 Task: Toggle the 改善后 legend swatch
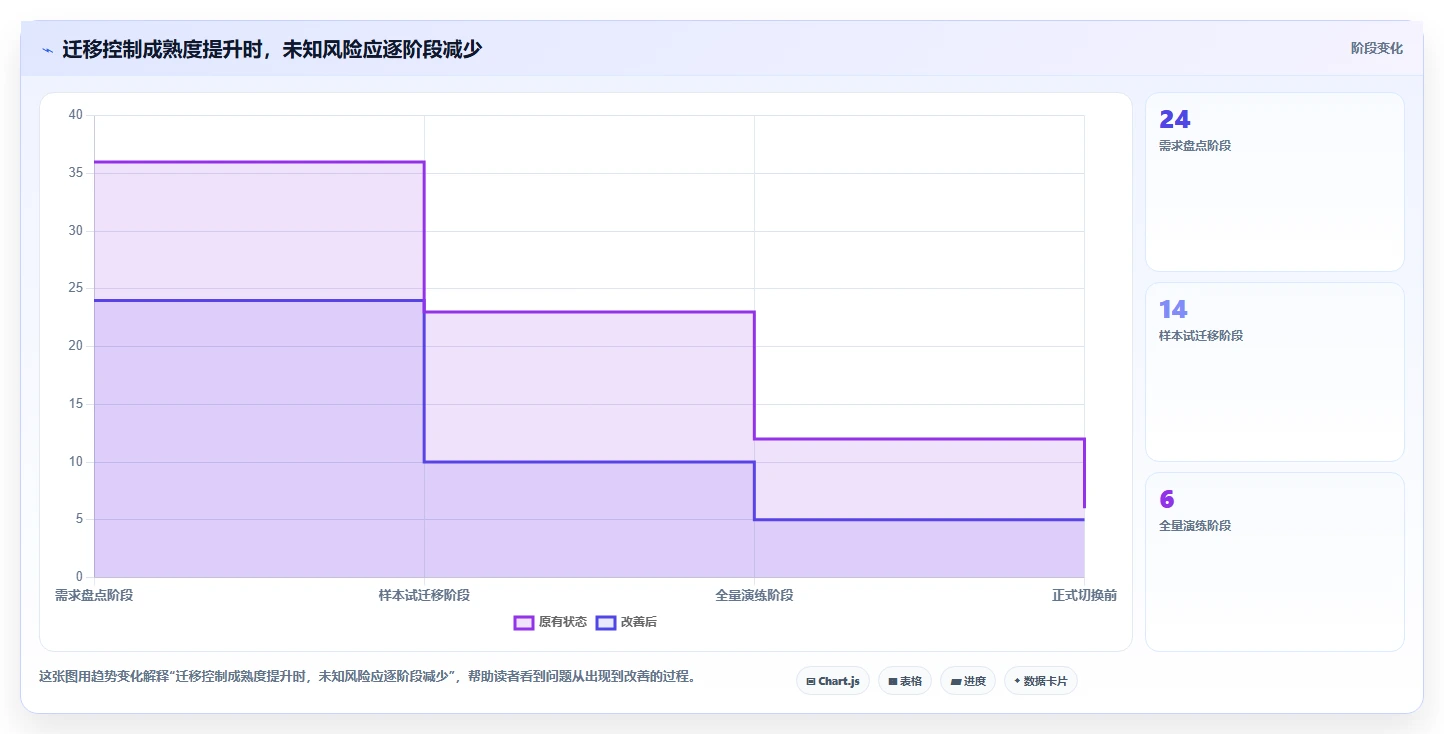pyautogui.click(x=605, y=622)
